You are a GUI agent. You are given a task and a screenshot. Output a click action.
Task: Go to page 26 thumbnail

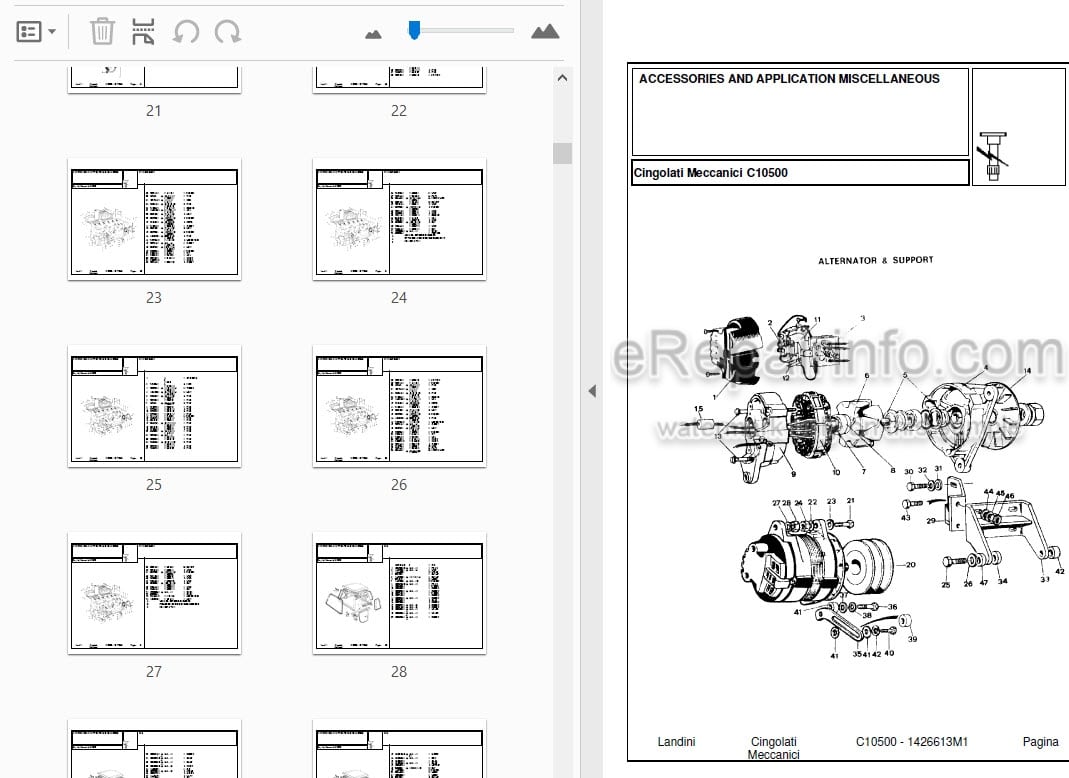tap(399, 406)
